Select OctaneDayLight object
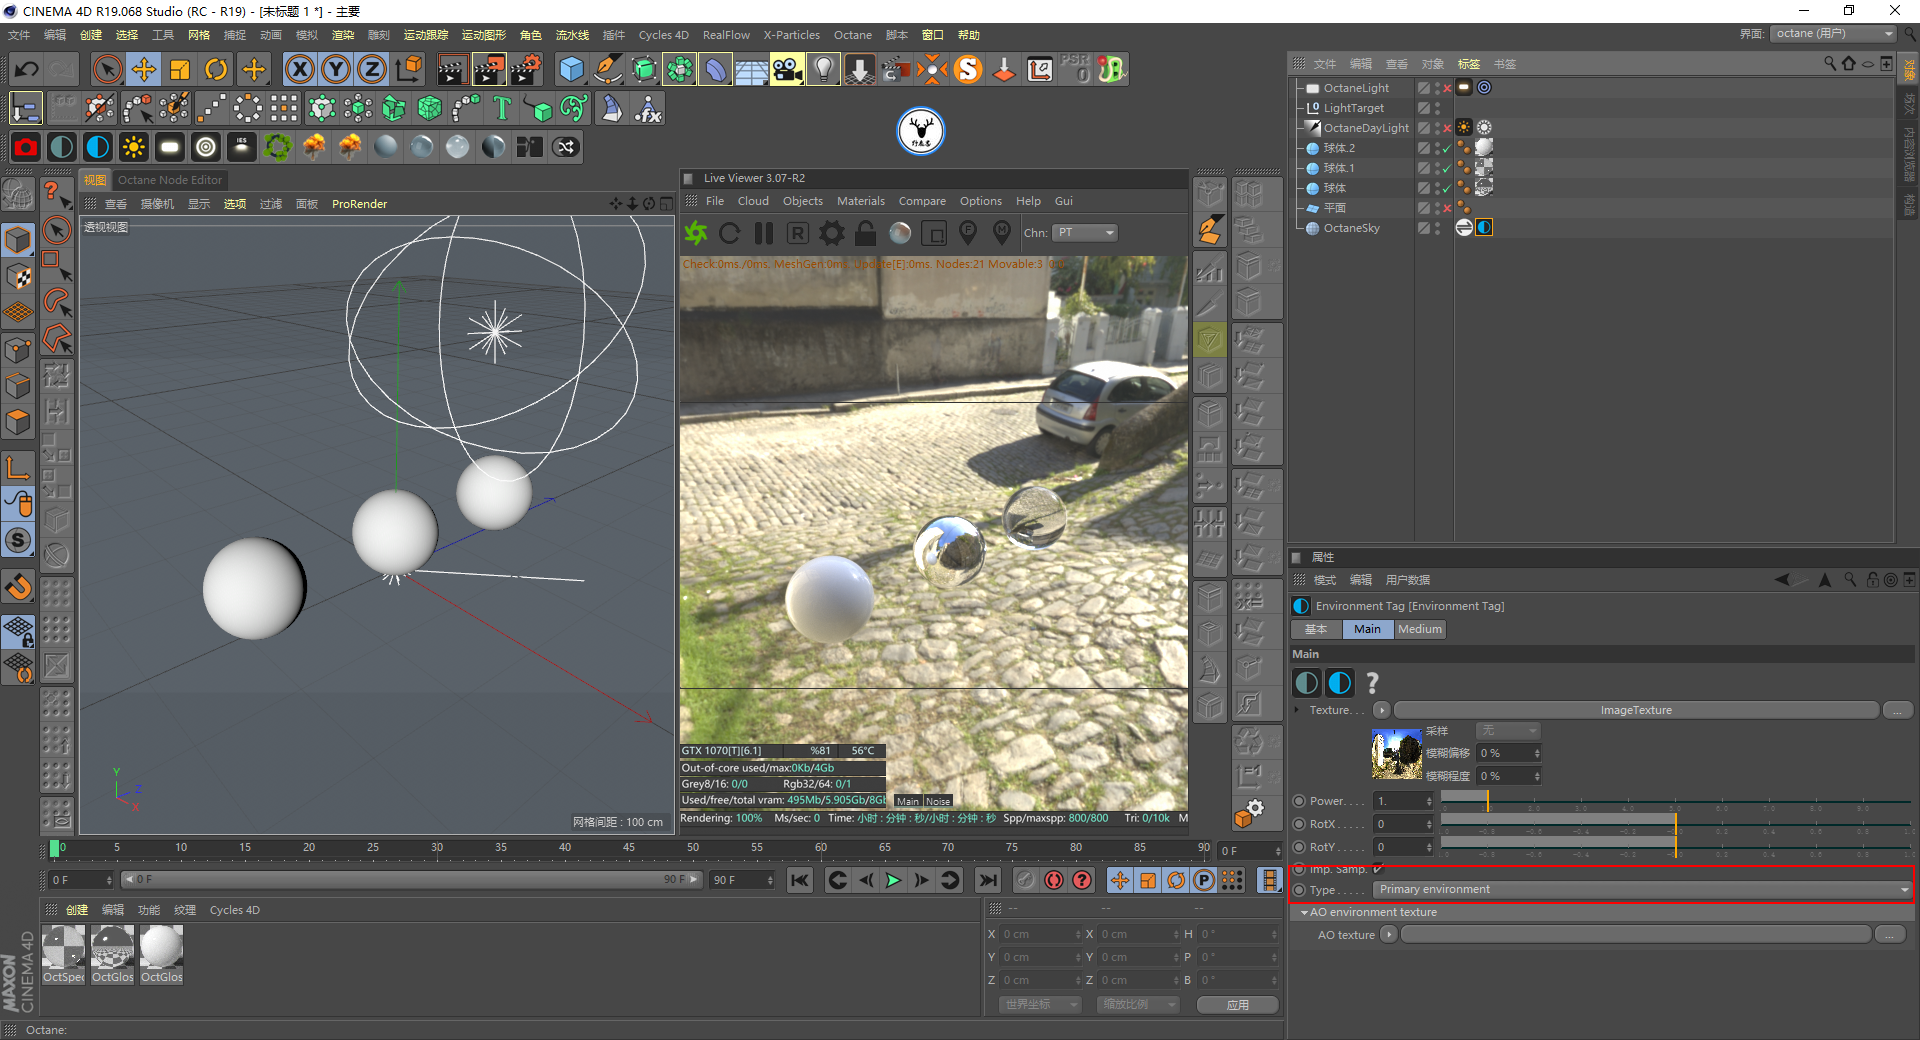Image resolution: width=1920 pixels, height=1040 pixels. (1366, 128)
